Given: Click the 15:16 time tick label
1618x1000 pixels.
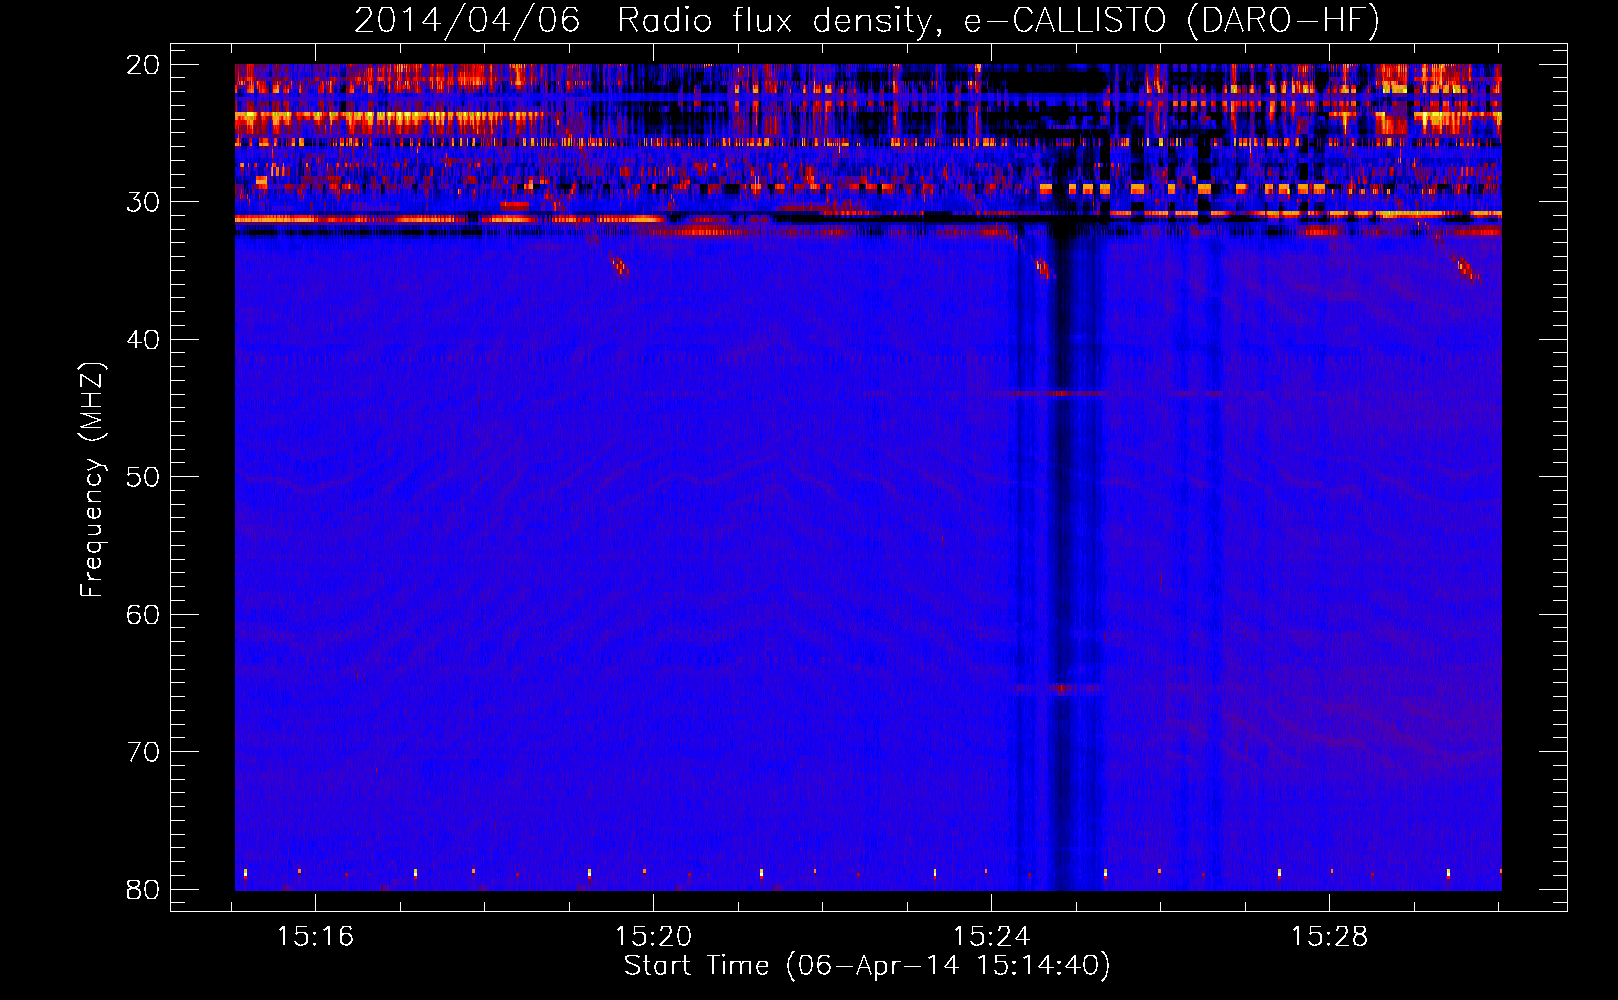Looking at the screenshot, I should [315, 937].
